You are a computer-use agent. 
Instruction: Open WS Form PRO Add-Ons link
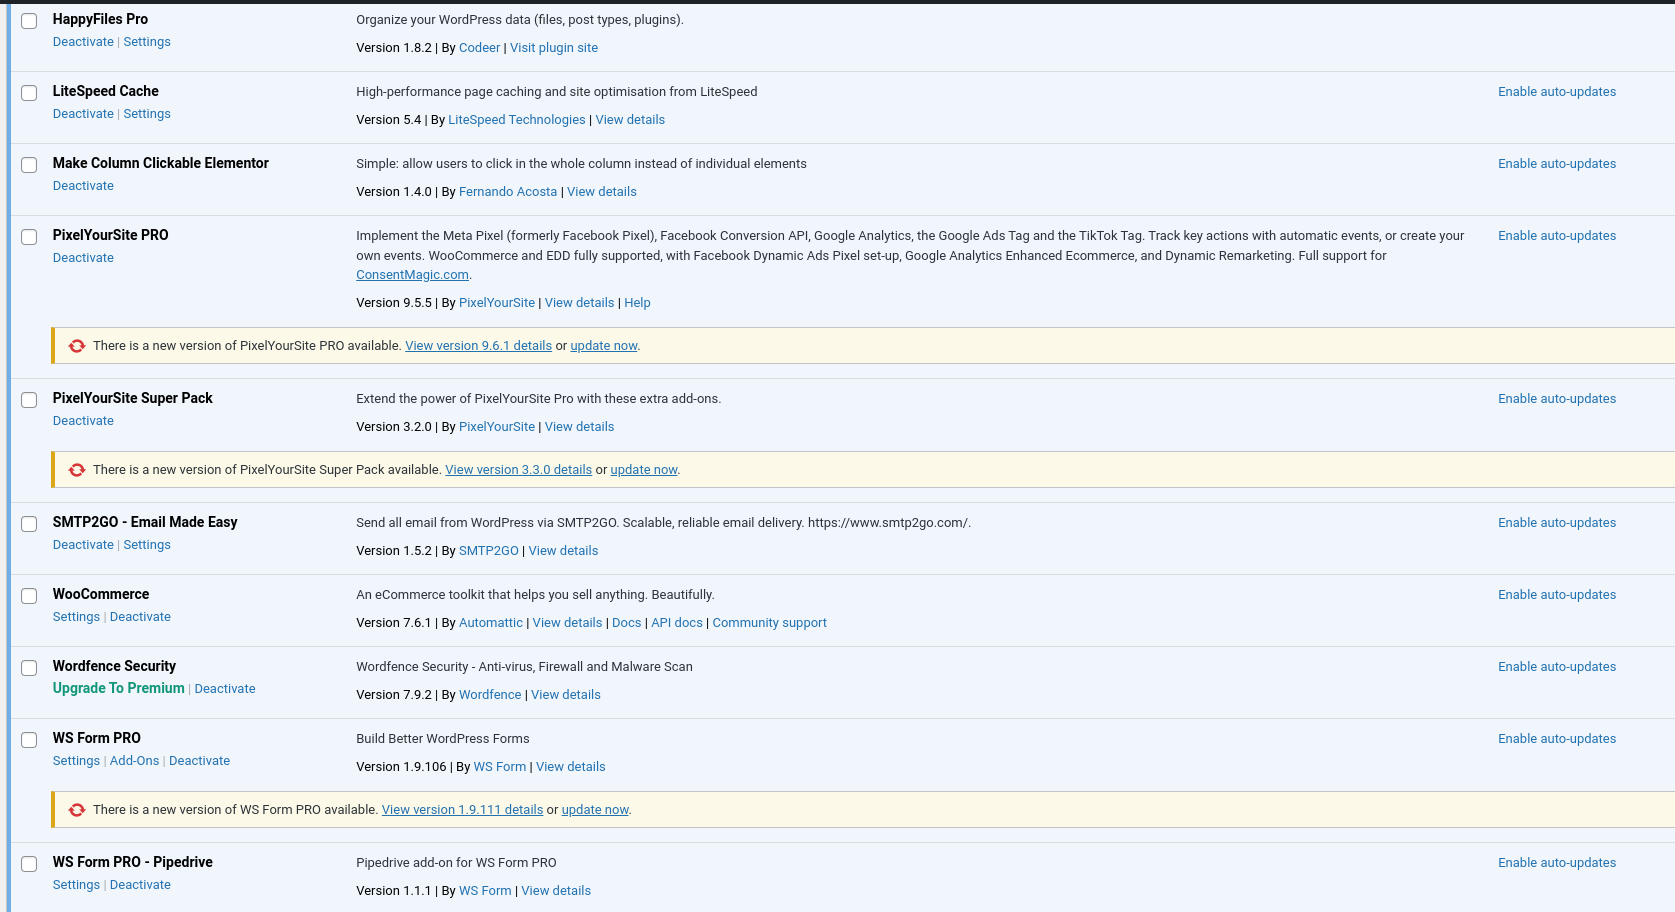pos(134,761)
